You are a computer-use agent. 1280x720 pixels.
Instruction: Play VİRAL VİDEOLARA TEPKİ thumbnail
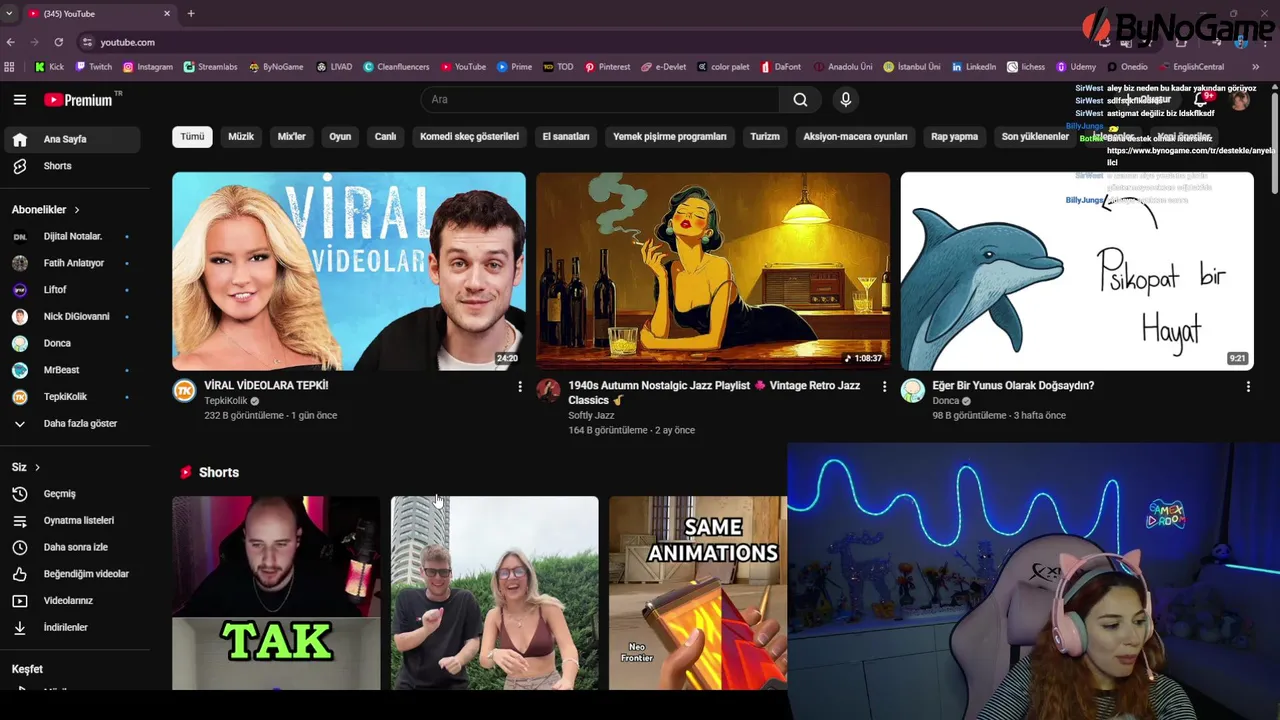[x=348, y=271]
